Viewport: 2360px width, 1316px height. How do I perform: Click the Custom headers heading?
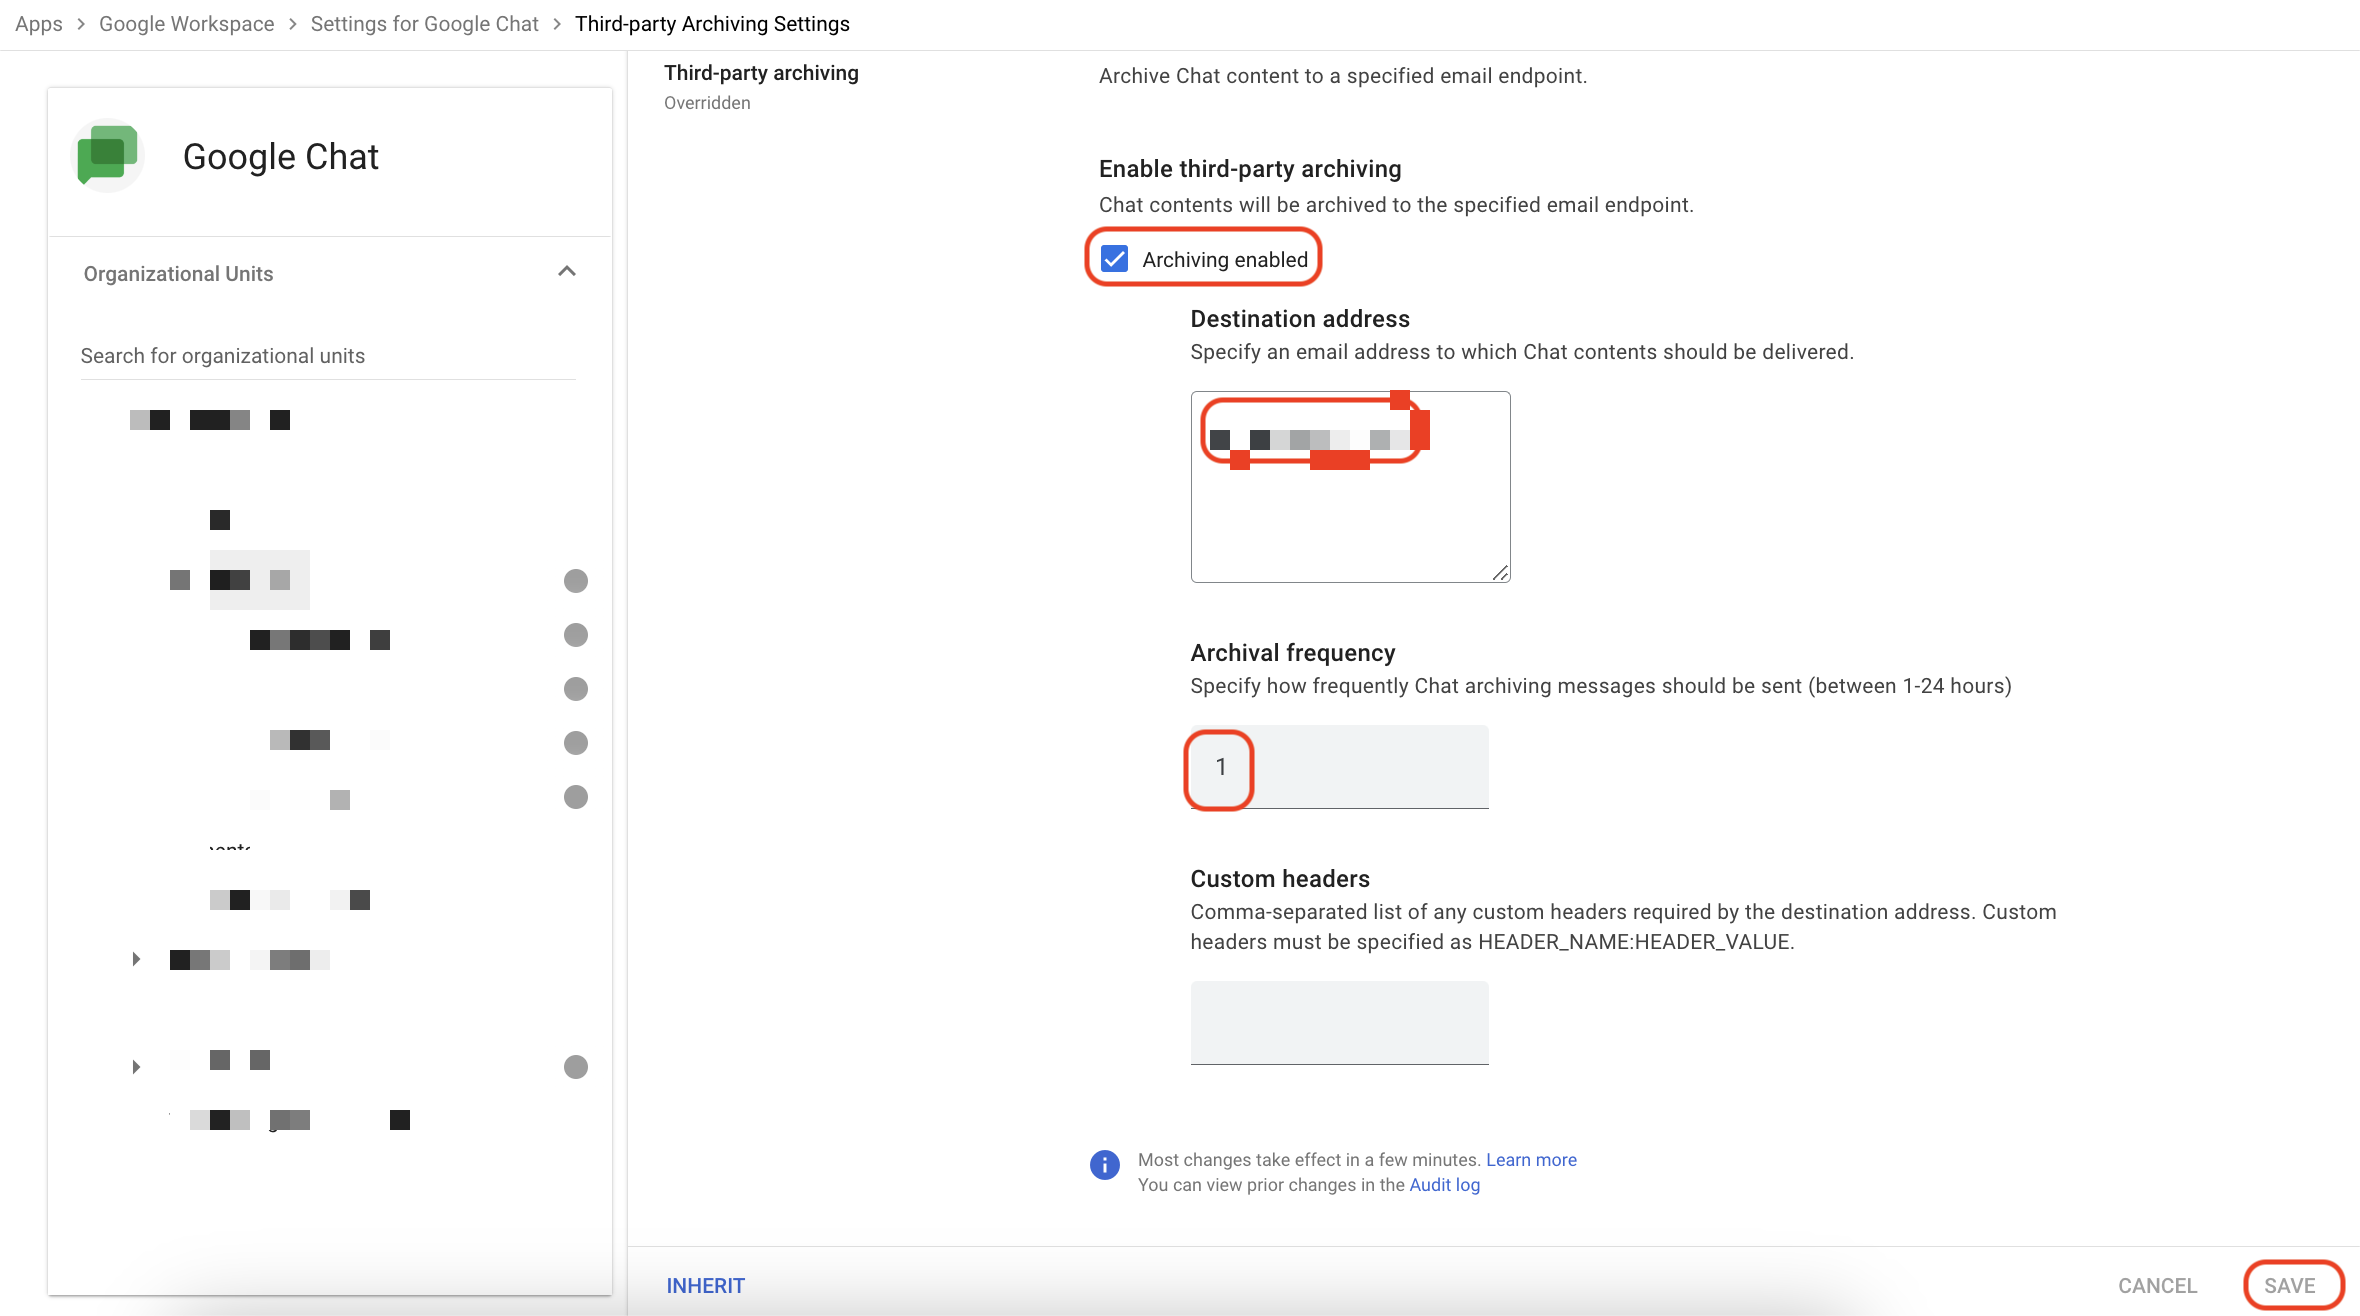click(x=1280, y=879)
